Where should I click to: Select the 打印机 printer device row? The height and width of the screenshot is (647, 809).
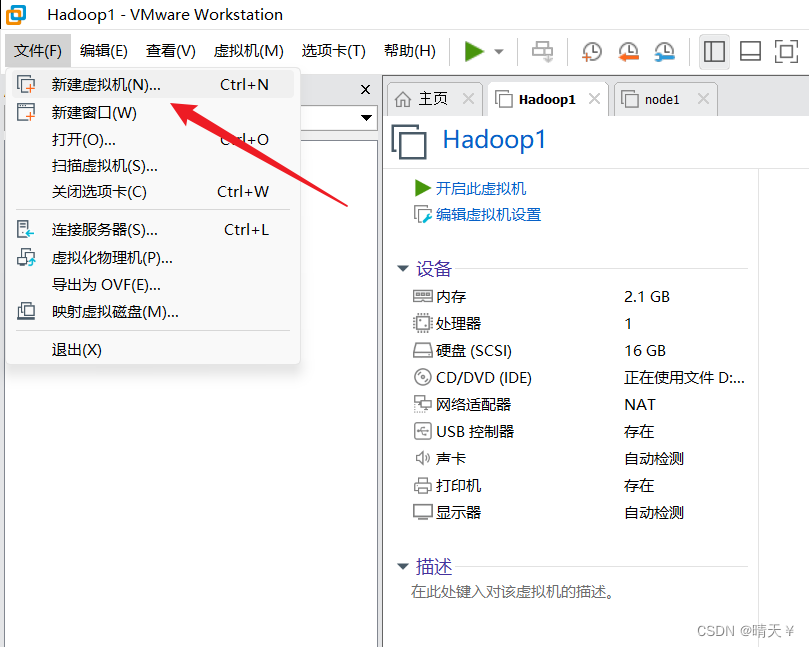tap(580, 486)
